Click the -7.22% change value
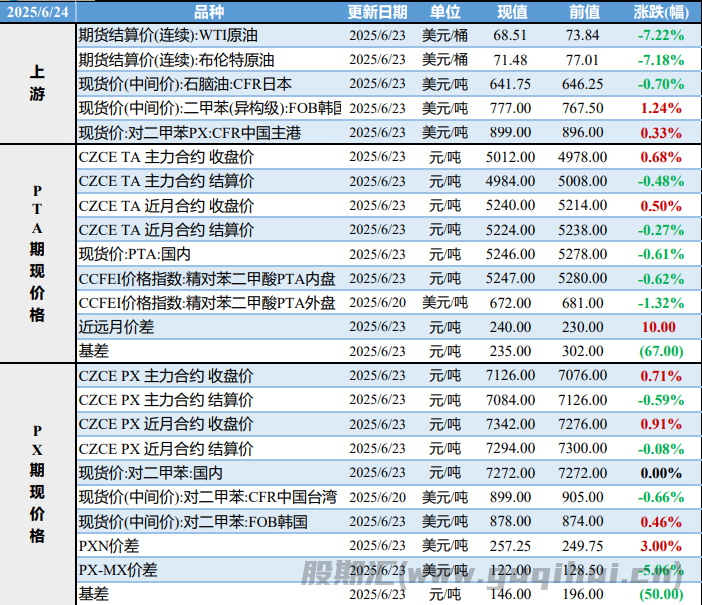 pyautogui.click(x=660, y=35)
